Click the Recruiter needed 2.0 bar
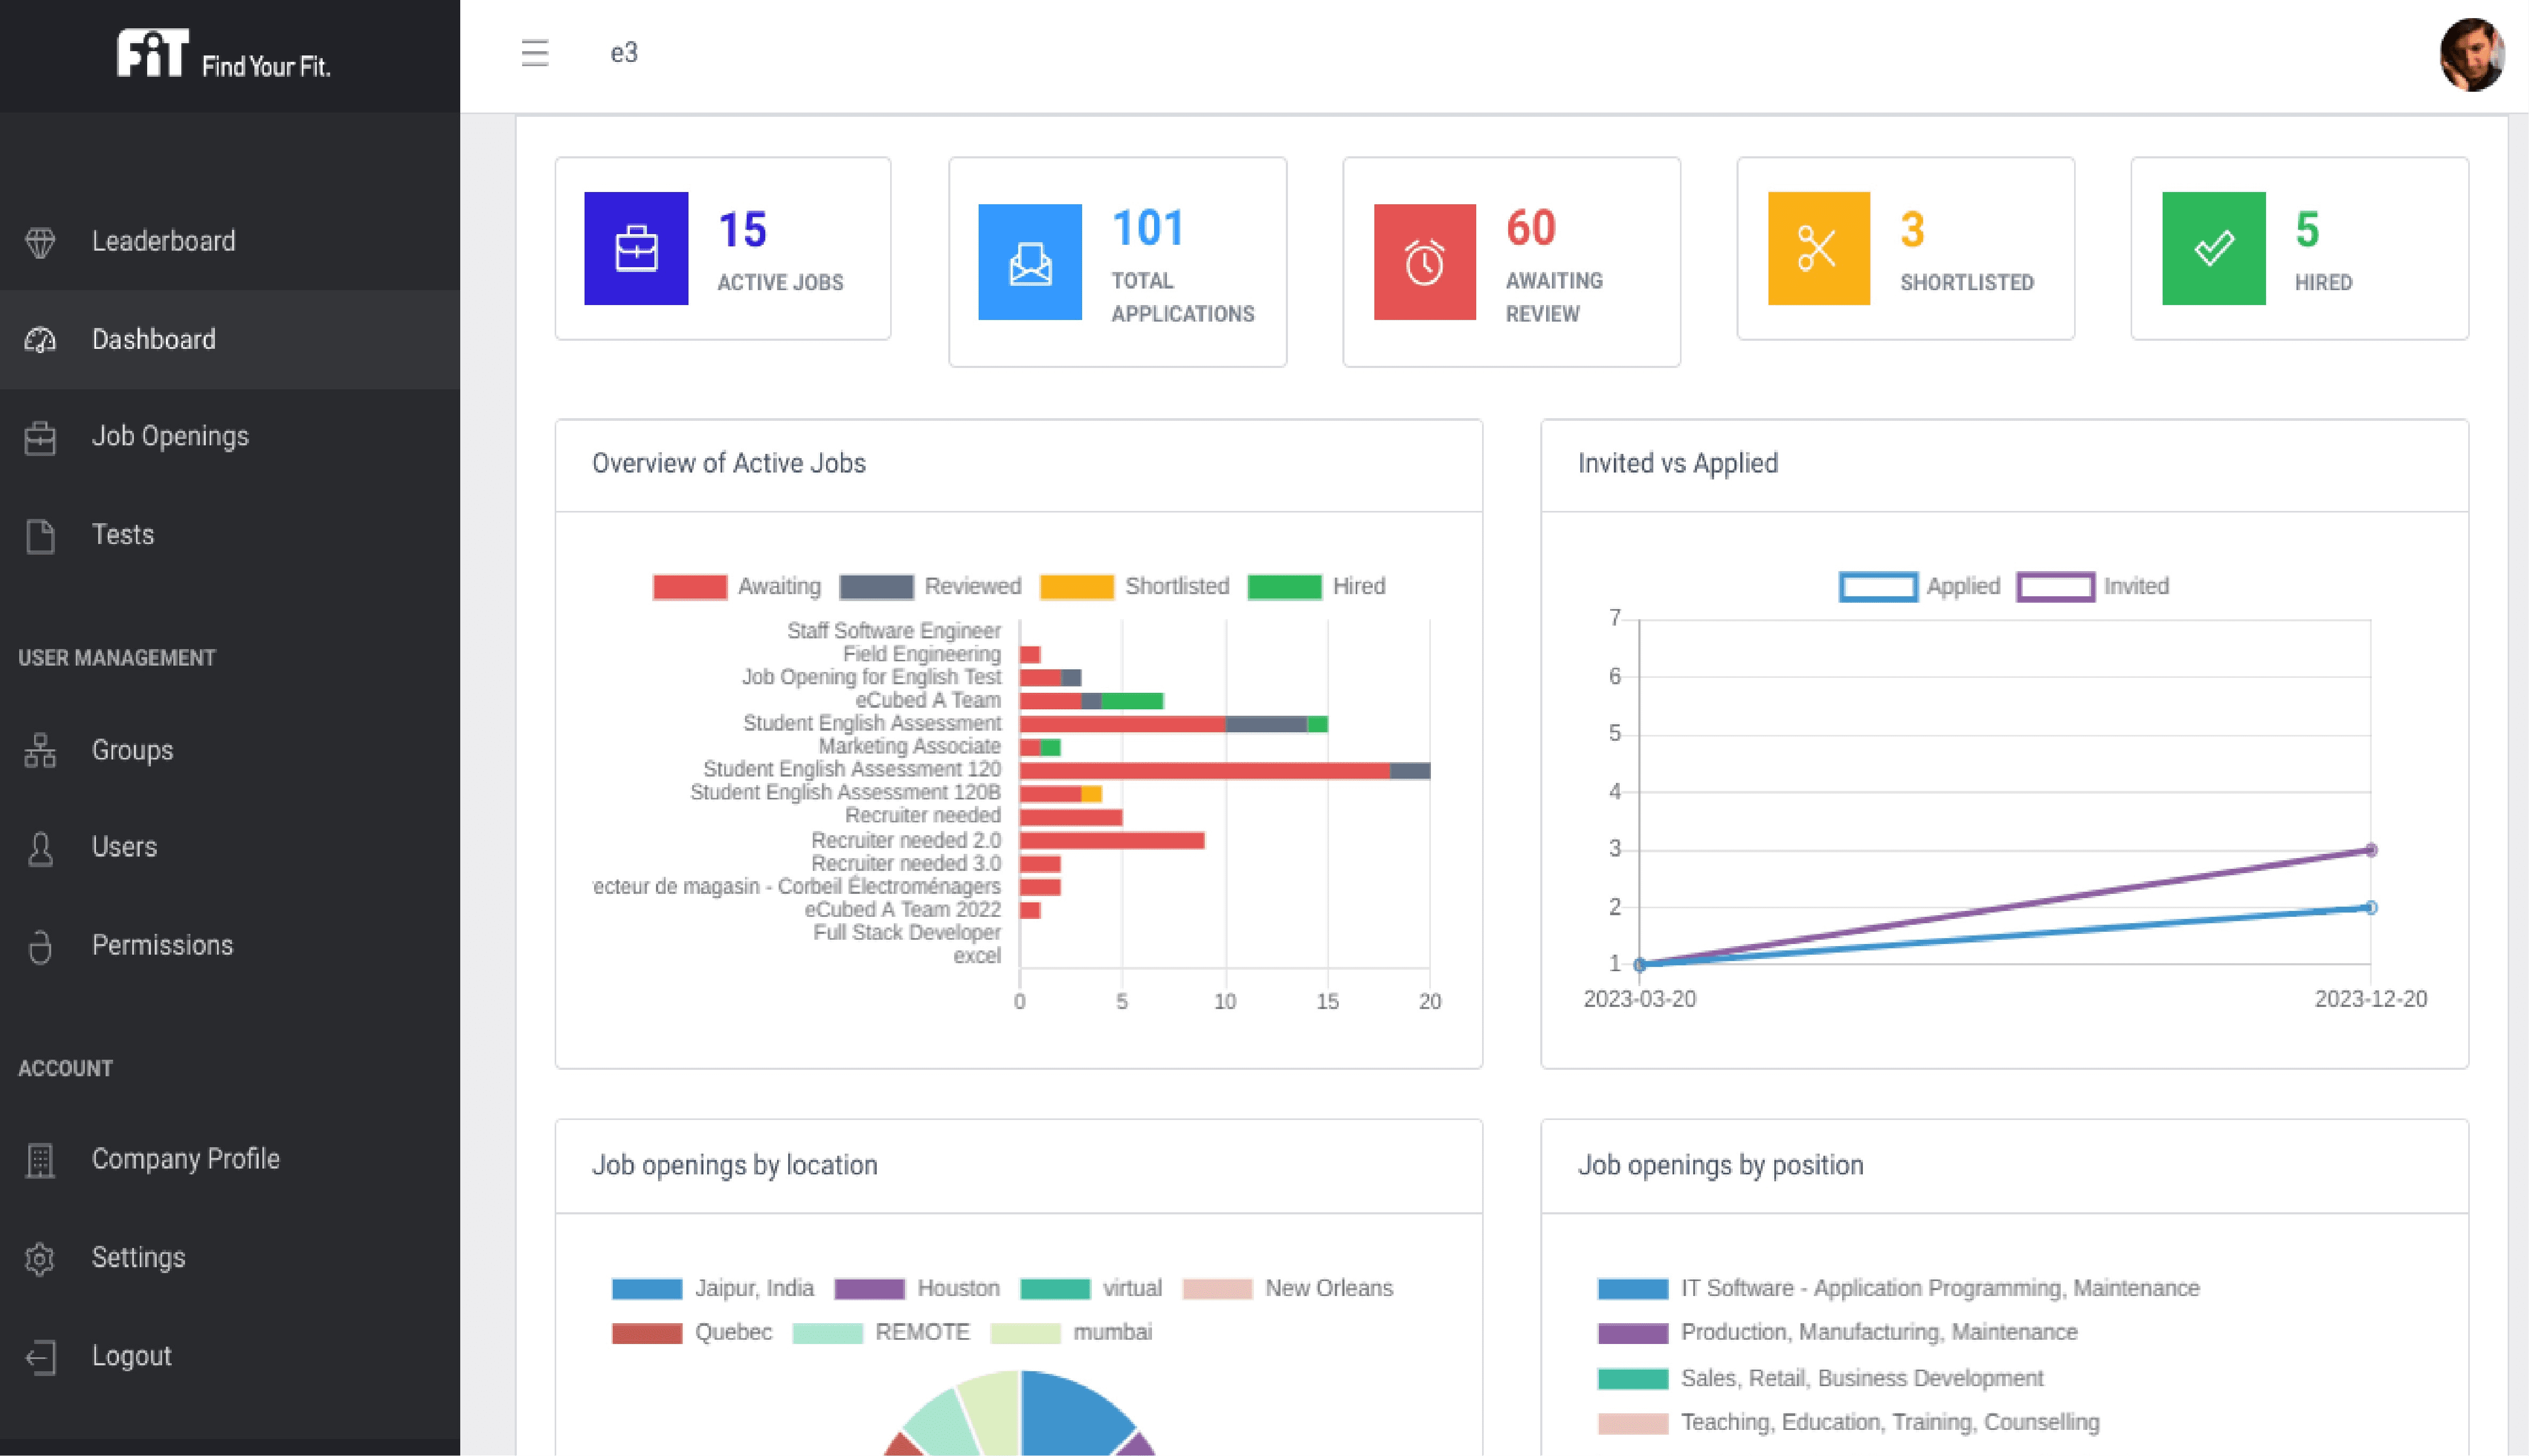2529x1456 pixels. pyautogui.click(x=1112, y=840)
